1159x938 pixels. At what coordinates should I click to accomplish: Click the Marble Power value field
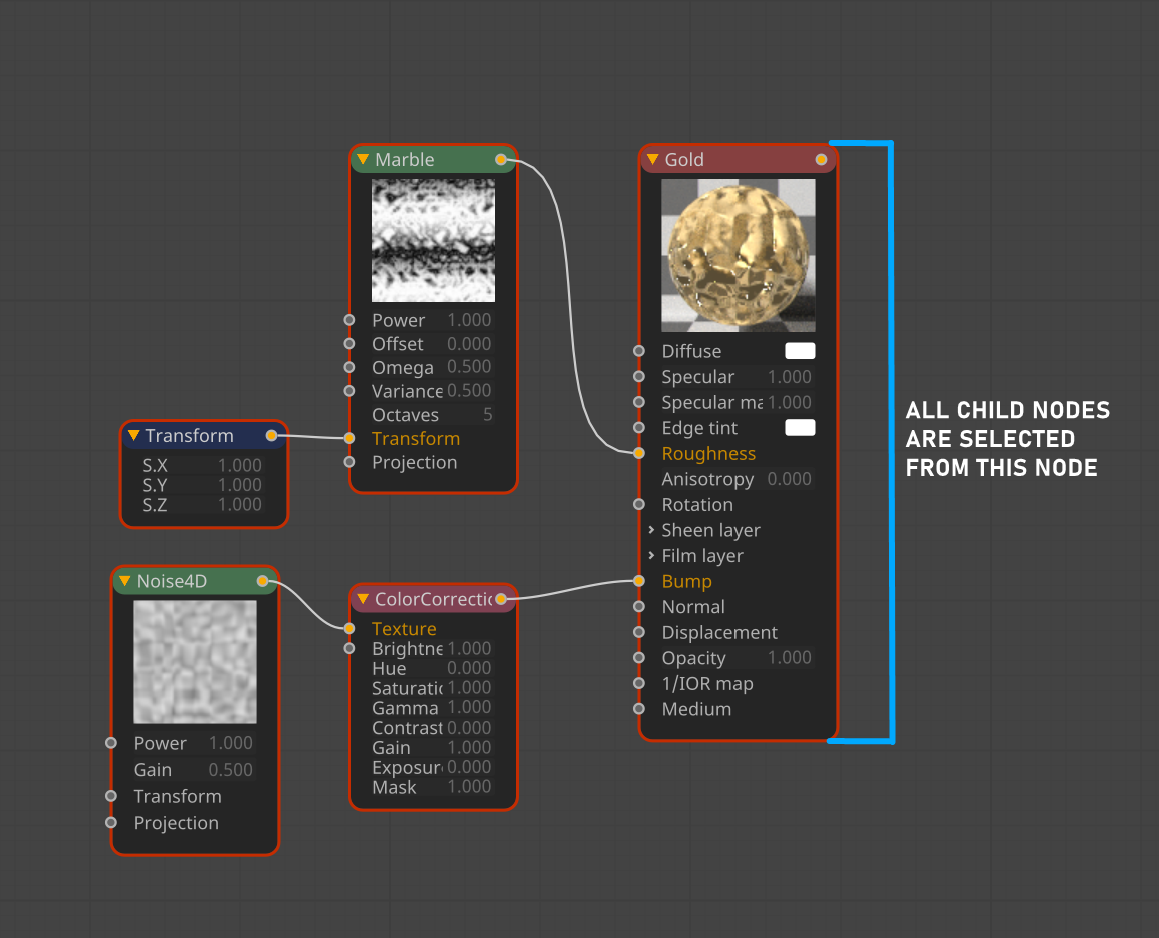coord(468,321)
